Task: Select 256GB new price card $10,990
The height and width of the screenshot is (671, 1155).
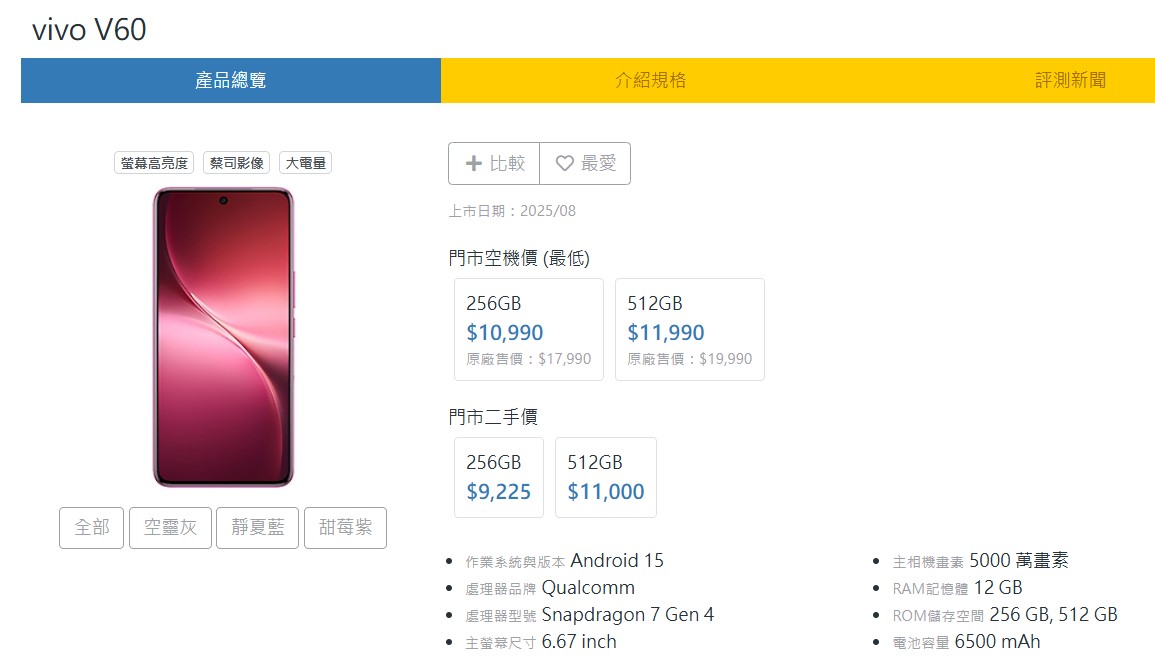Action: click(529, 329)
